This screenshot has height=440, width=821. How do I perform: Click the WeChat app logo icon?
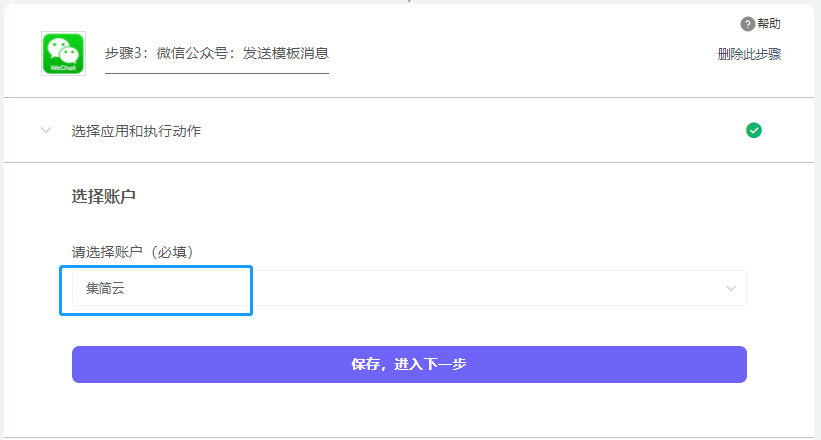tap(62, 53)
